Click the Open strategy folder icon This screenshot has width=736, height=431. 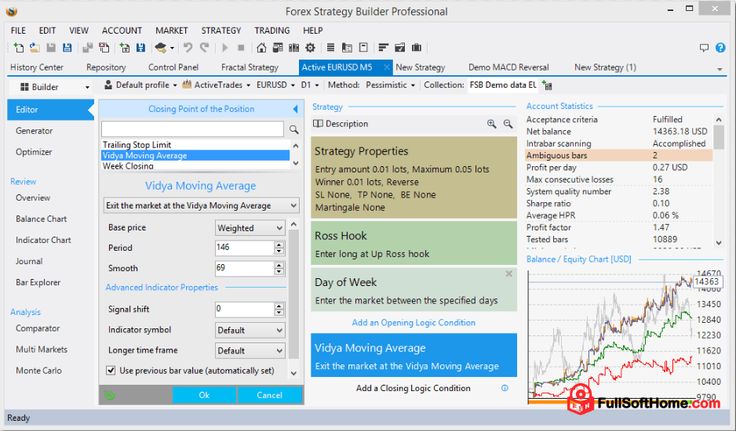tap(34, 48)
